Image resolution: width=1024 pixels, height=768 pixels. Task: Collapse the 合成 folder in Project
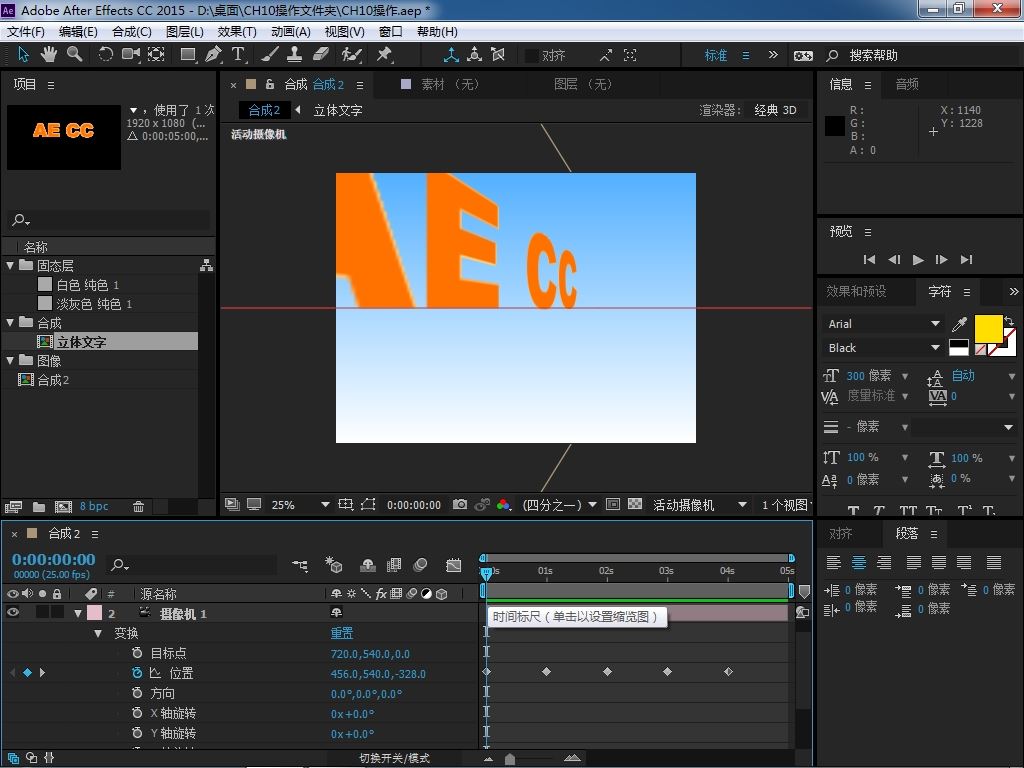[10, 323]
